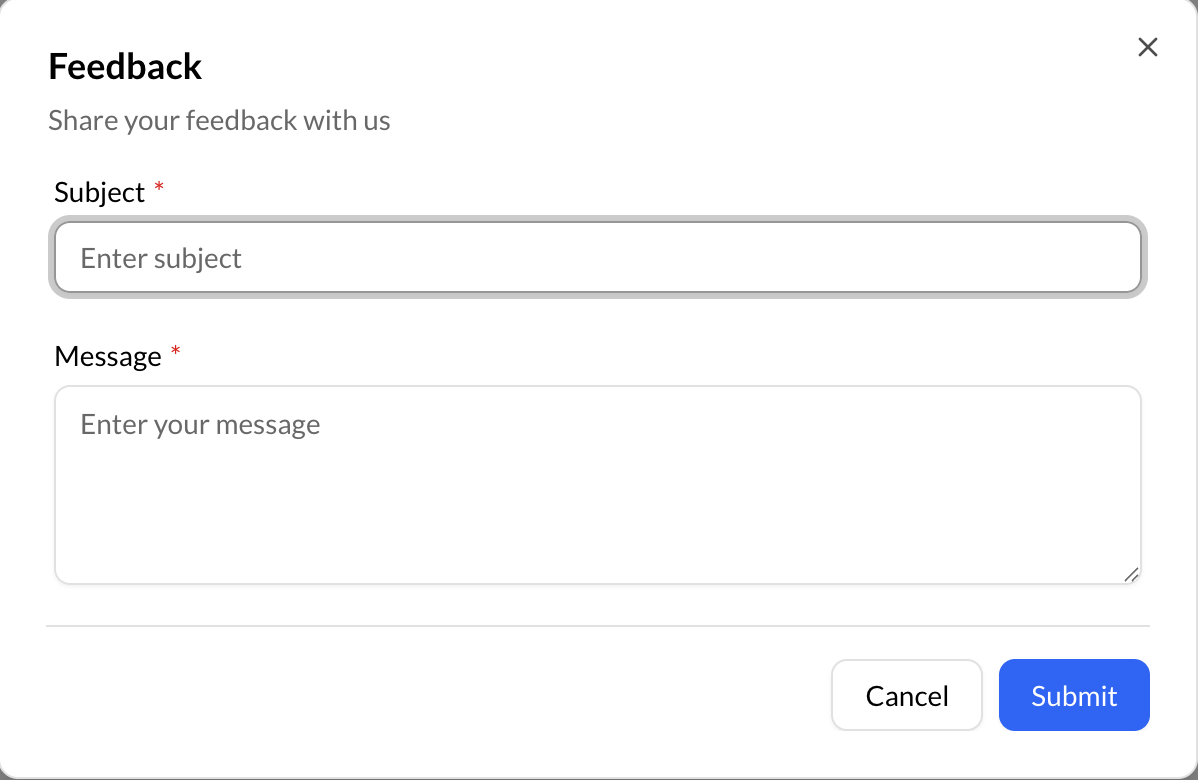Click the Feedback heading

click(124, 66)
